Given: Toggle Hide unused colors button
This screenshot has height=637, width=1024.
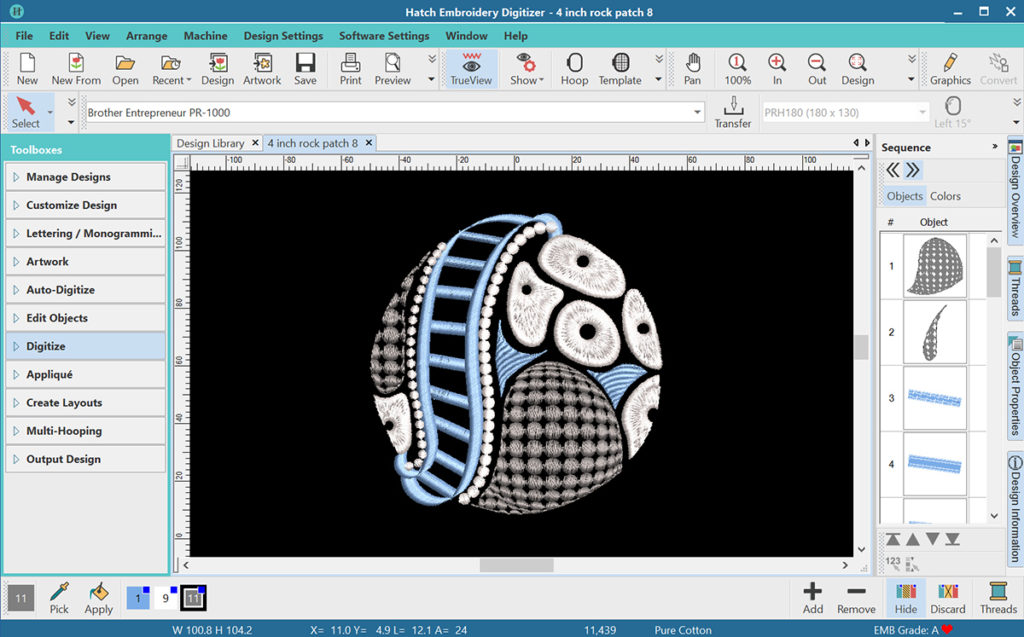Looking at the screenshot, I should point(906,598).
